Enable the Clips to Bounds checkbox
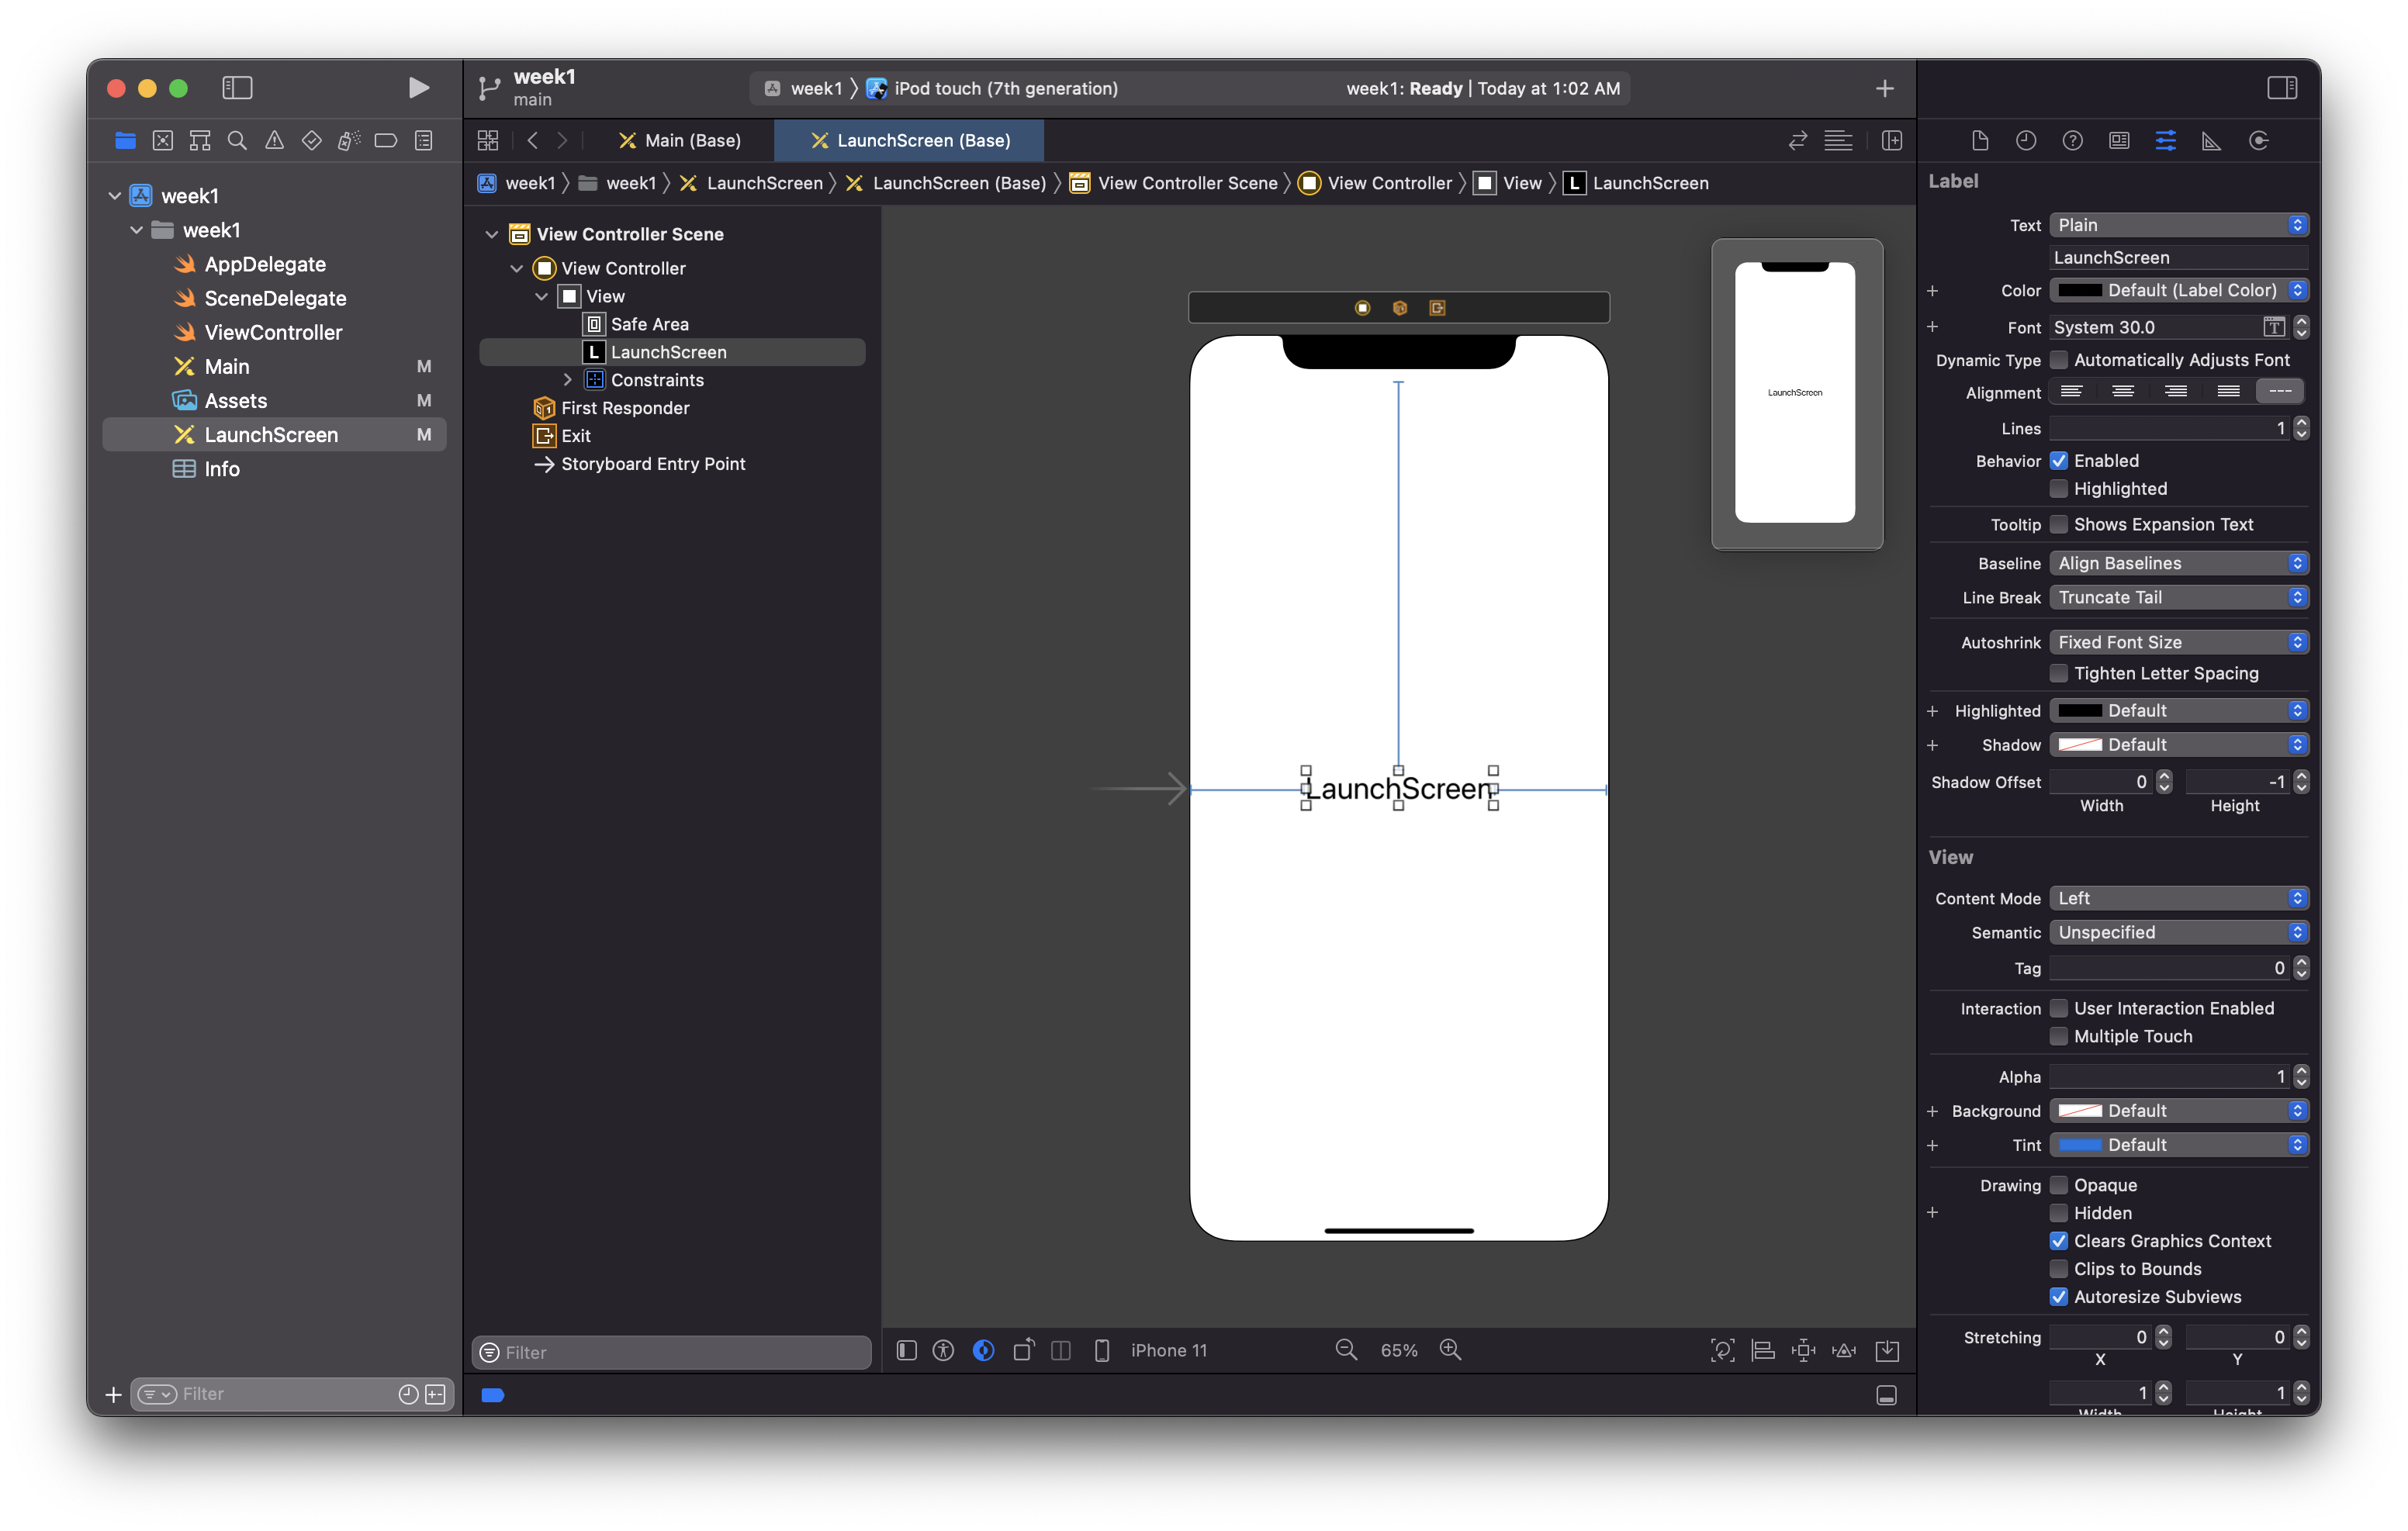Screen dimensions: 2408x1531 (x=2059, y=1269)
